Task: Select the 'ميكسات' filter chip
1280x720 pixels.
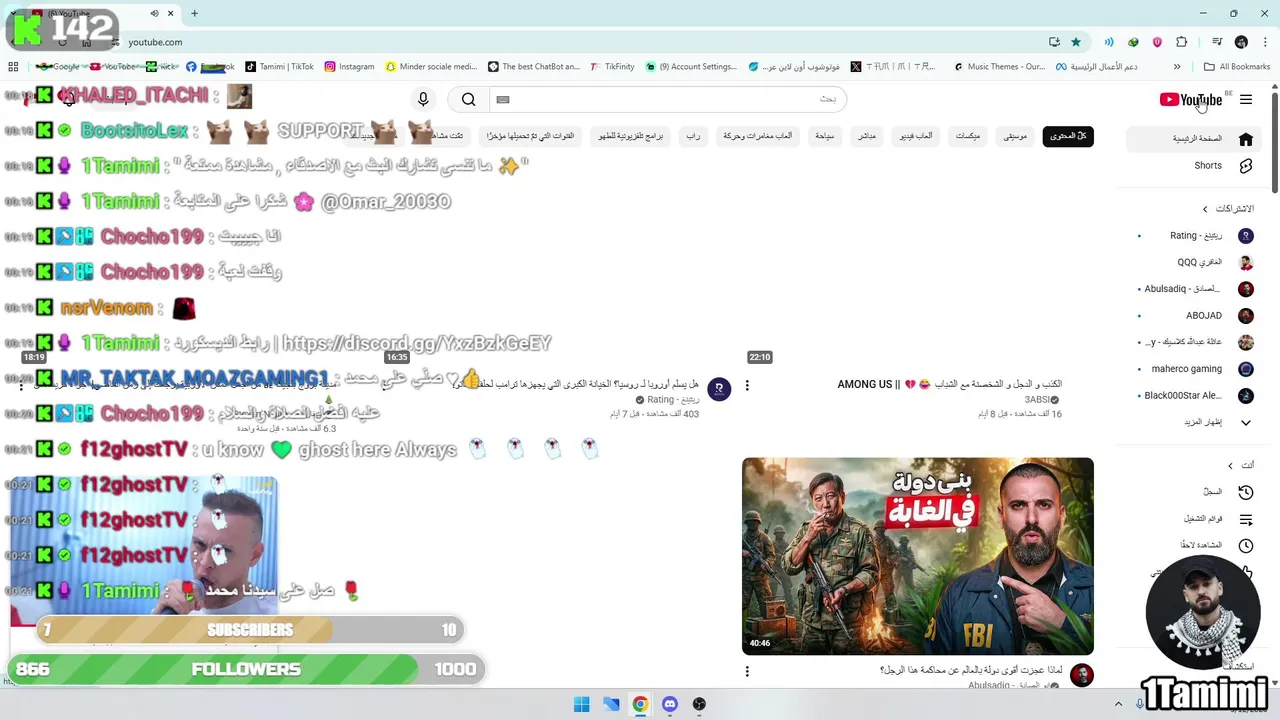Action: click(968, 136)
